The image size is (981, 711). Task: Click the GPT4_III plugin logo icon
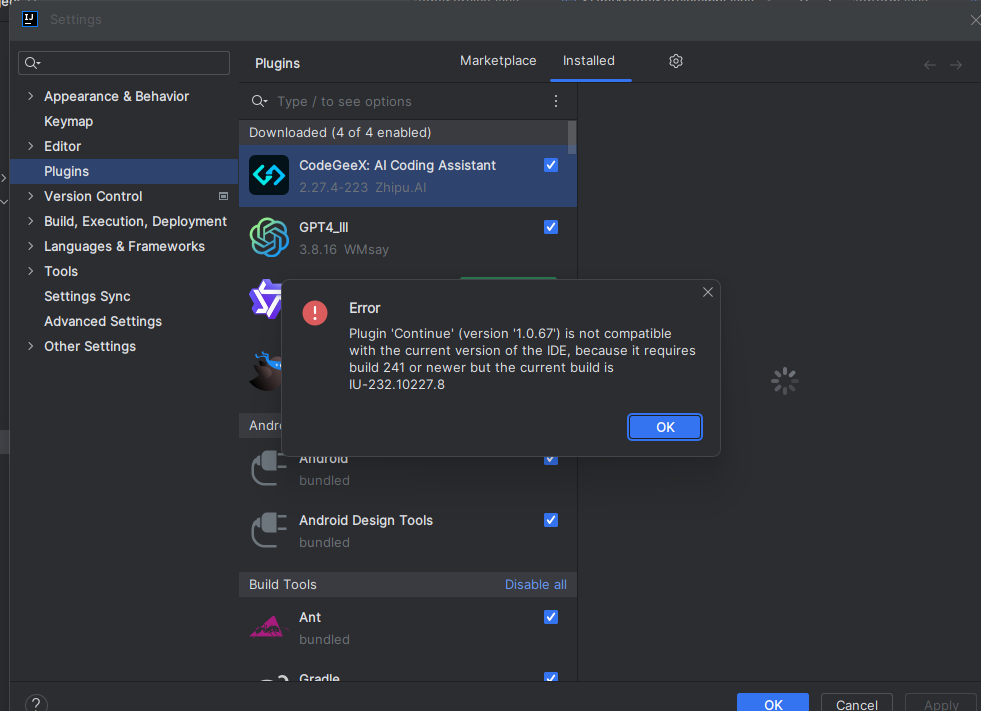click(269, 237)
